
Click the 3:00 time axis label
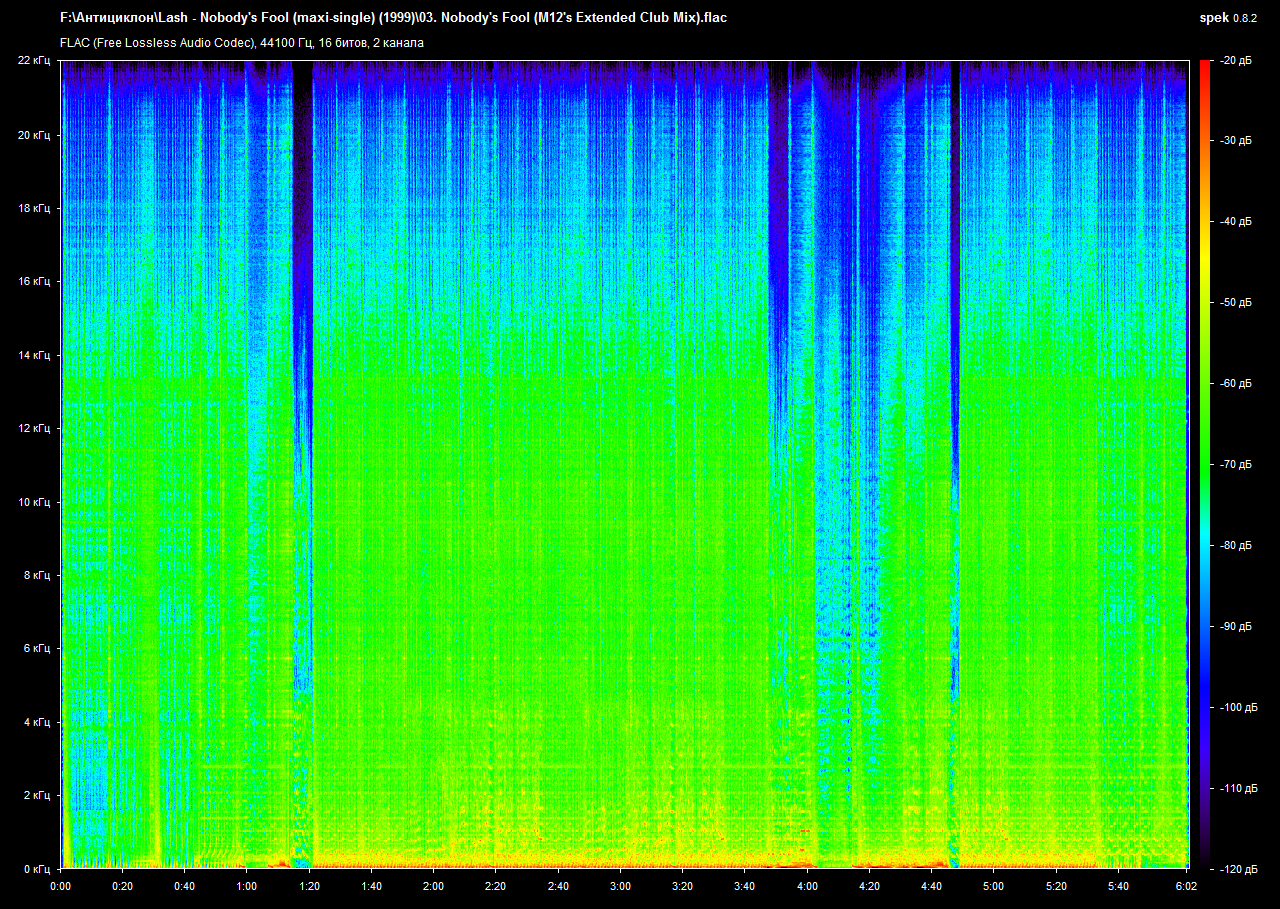pyautogui.click(x=620, y=886)
